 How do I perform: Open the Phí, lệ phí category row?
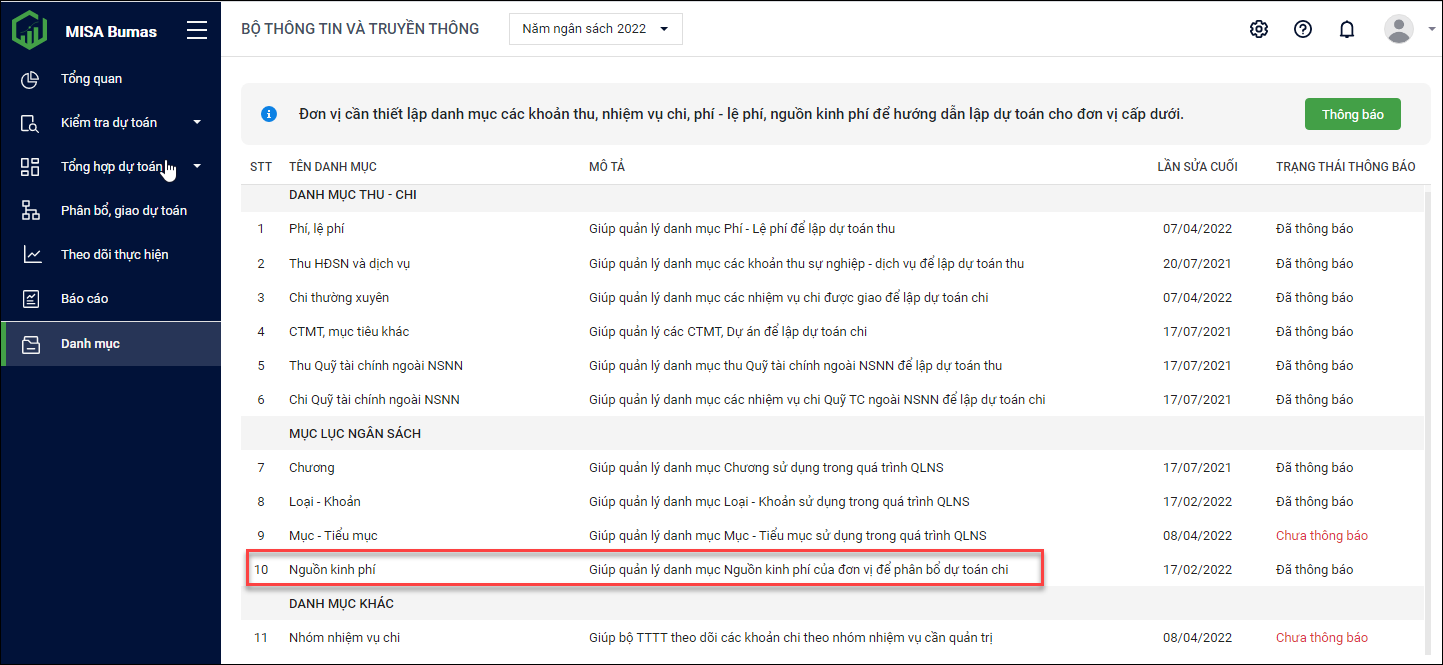pos(316,229)
